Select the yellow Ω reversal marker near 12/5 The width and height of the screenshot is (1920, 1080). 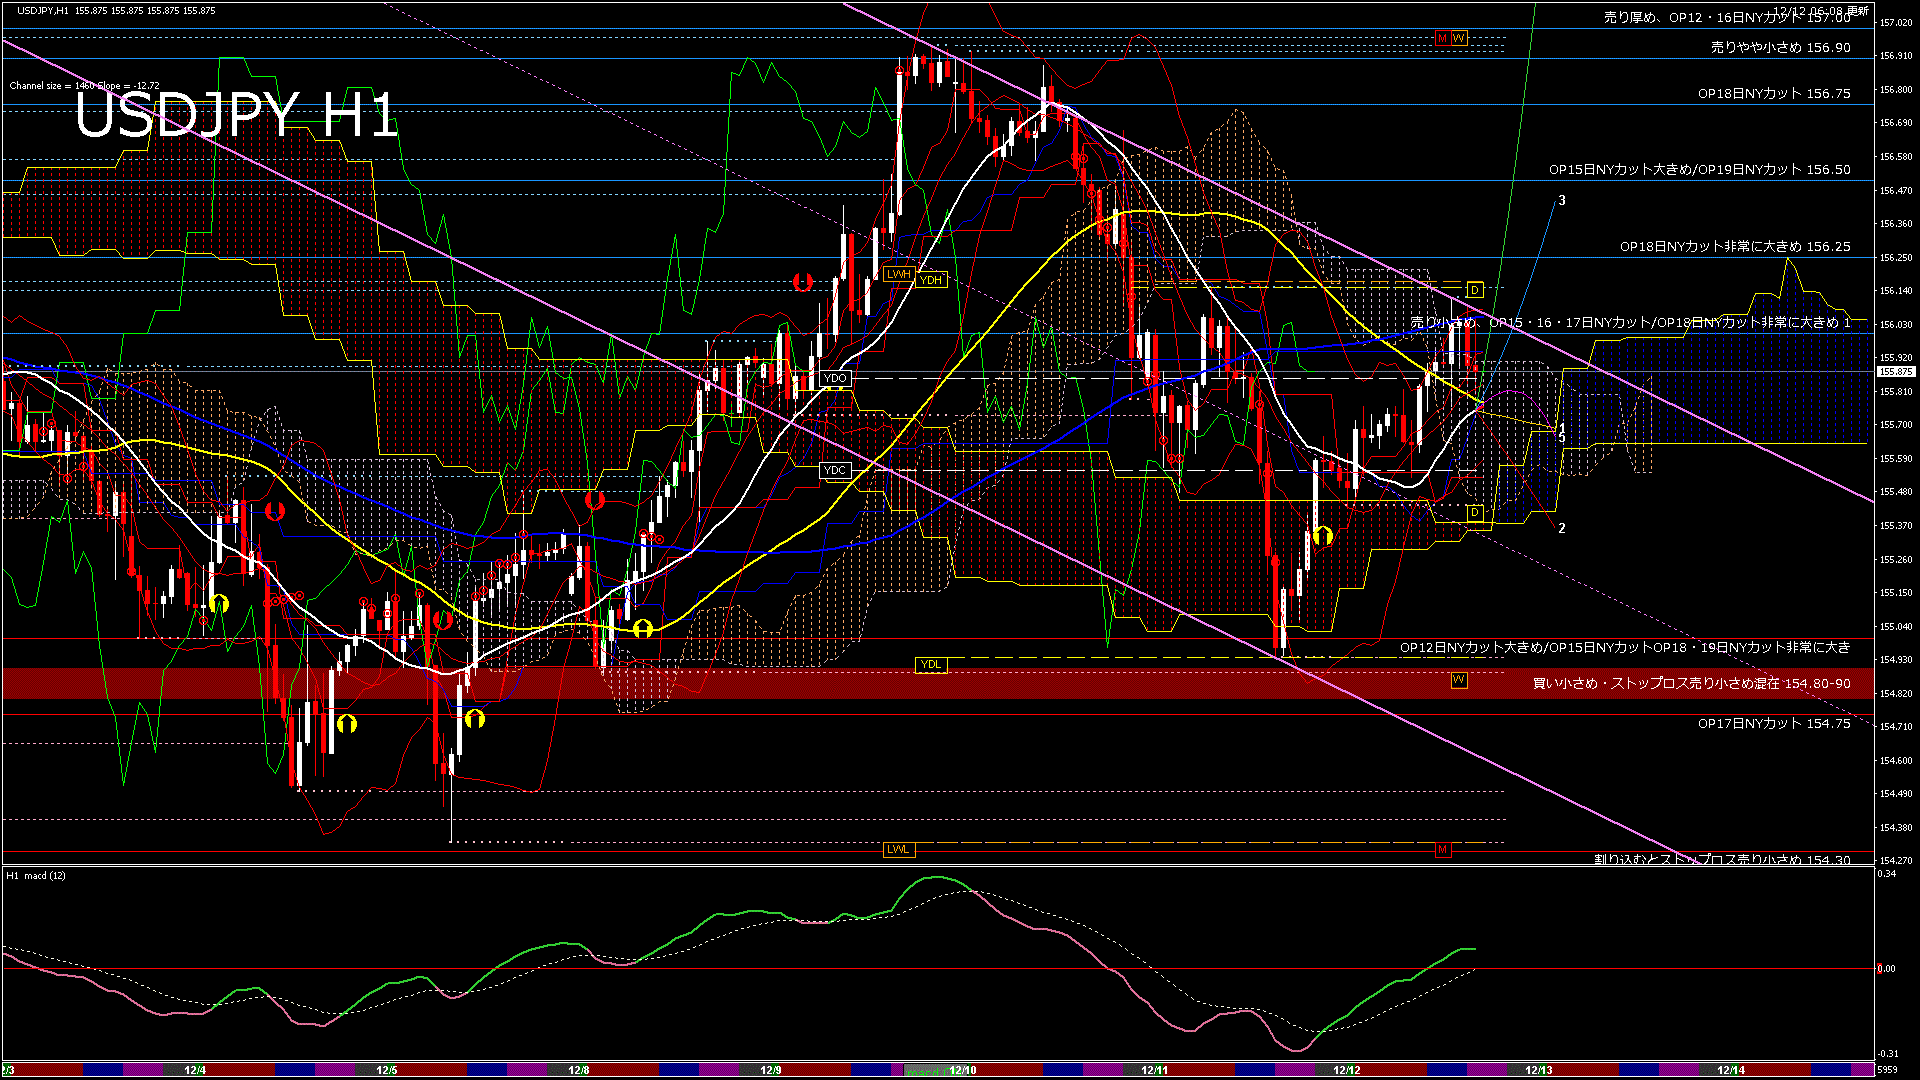[345, 725]
